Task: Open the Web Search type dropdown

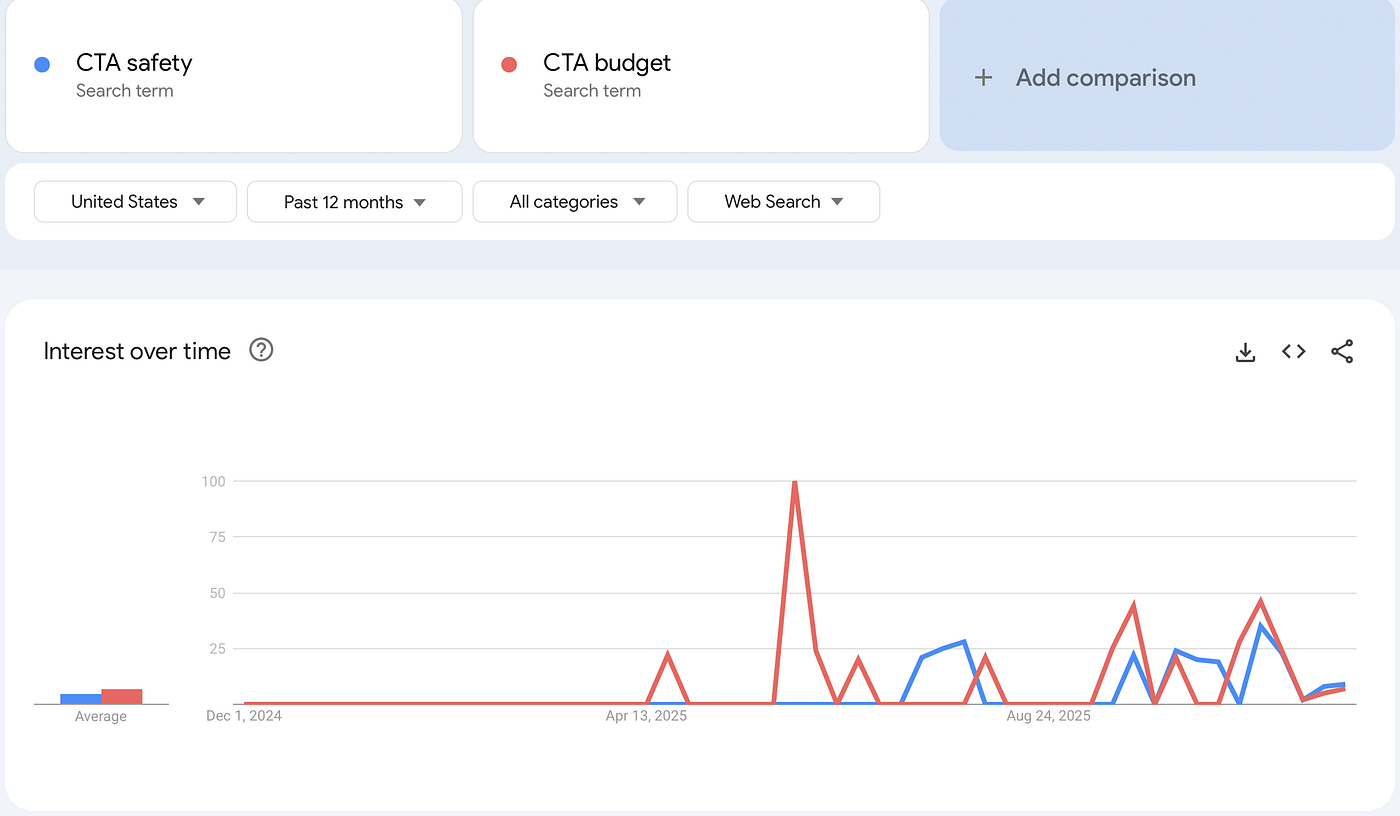Action: pos(784,201)
